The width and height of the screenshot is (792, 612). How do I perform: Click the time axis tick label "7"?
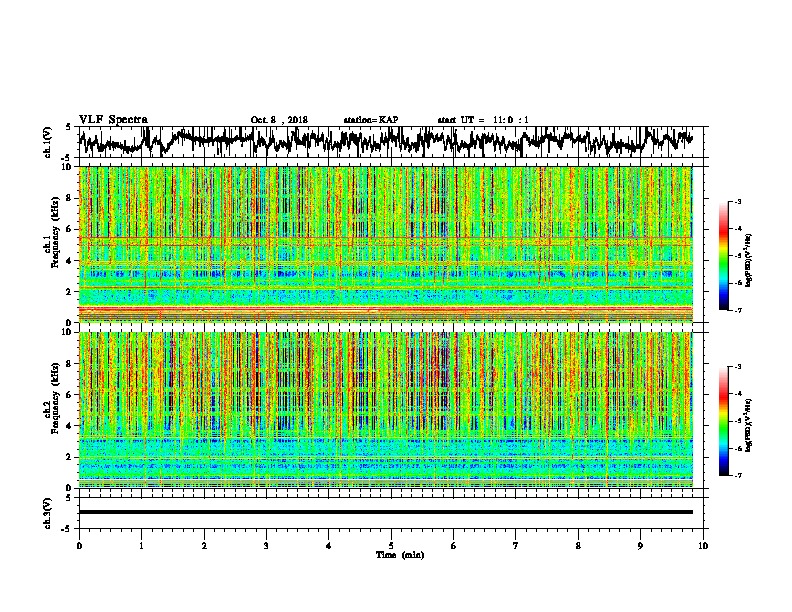[x=516, y=546]
